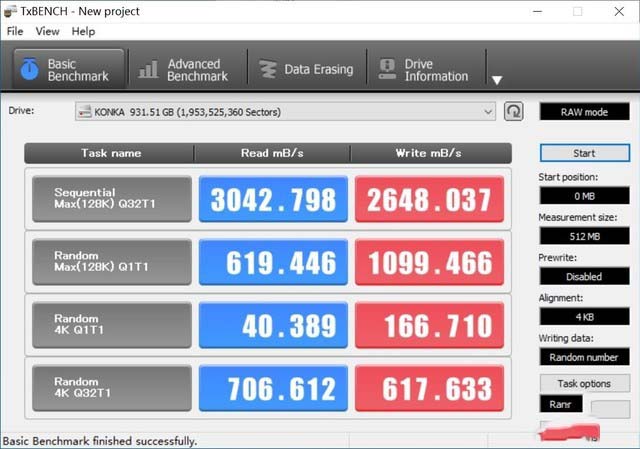Click the sequential read value 3042.798
The image size is (640, 449).
273,199
